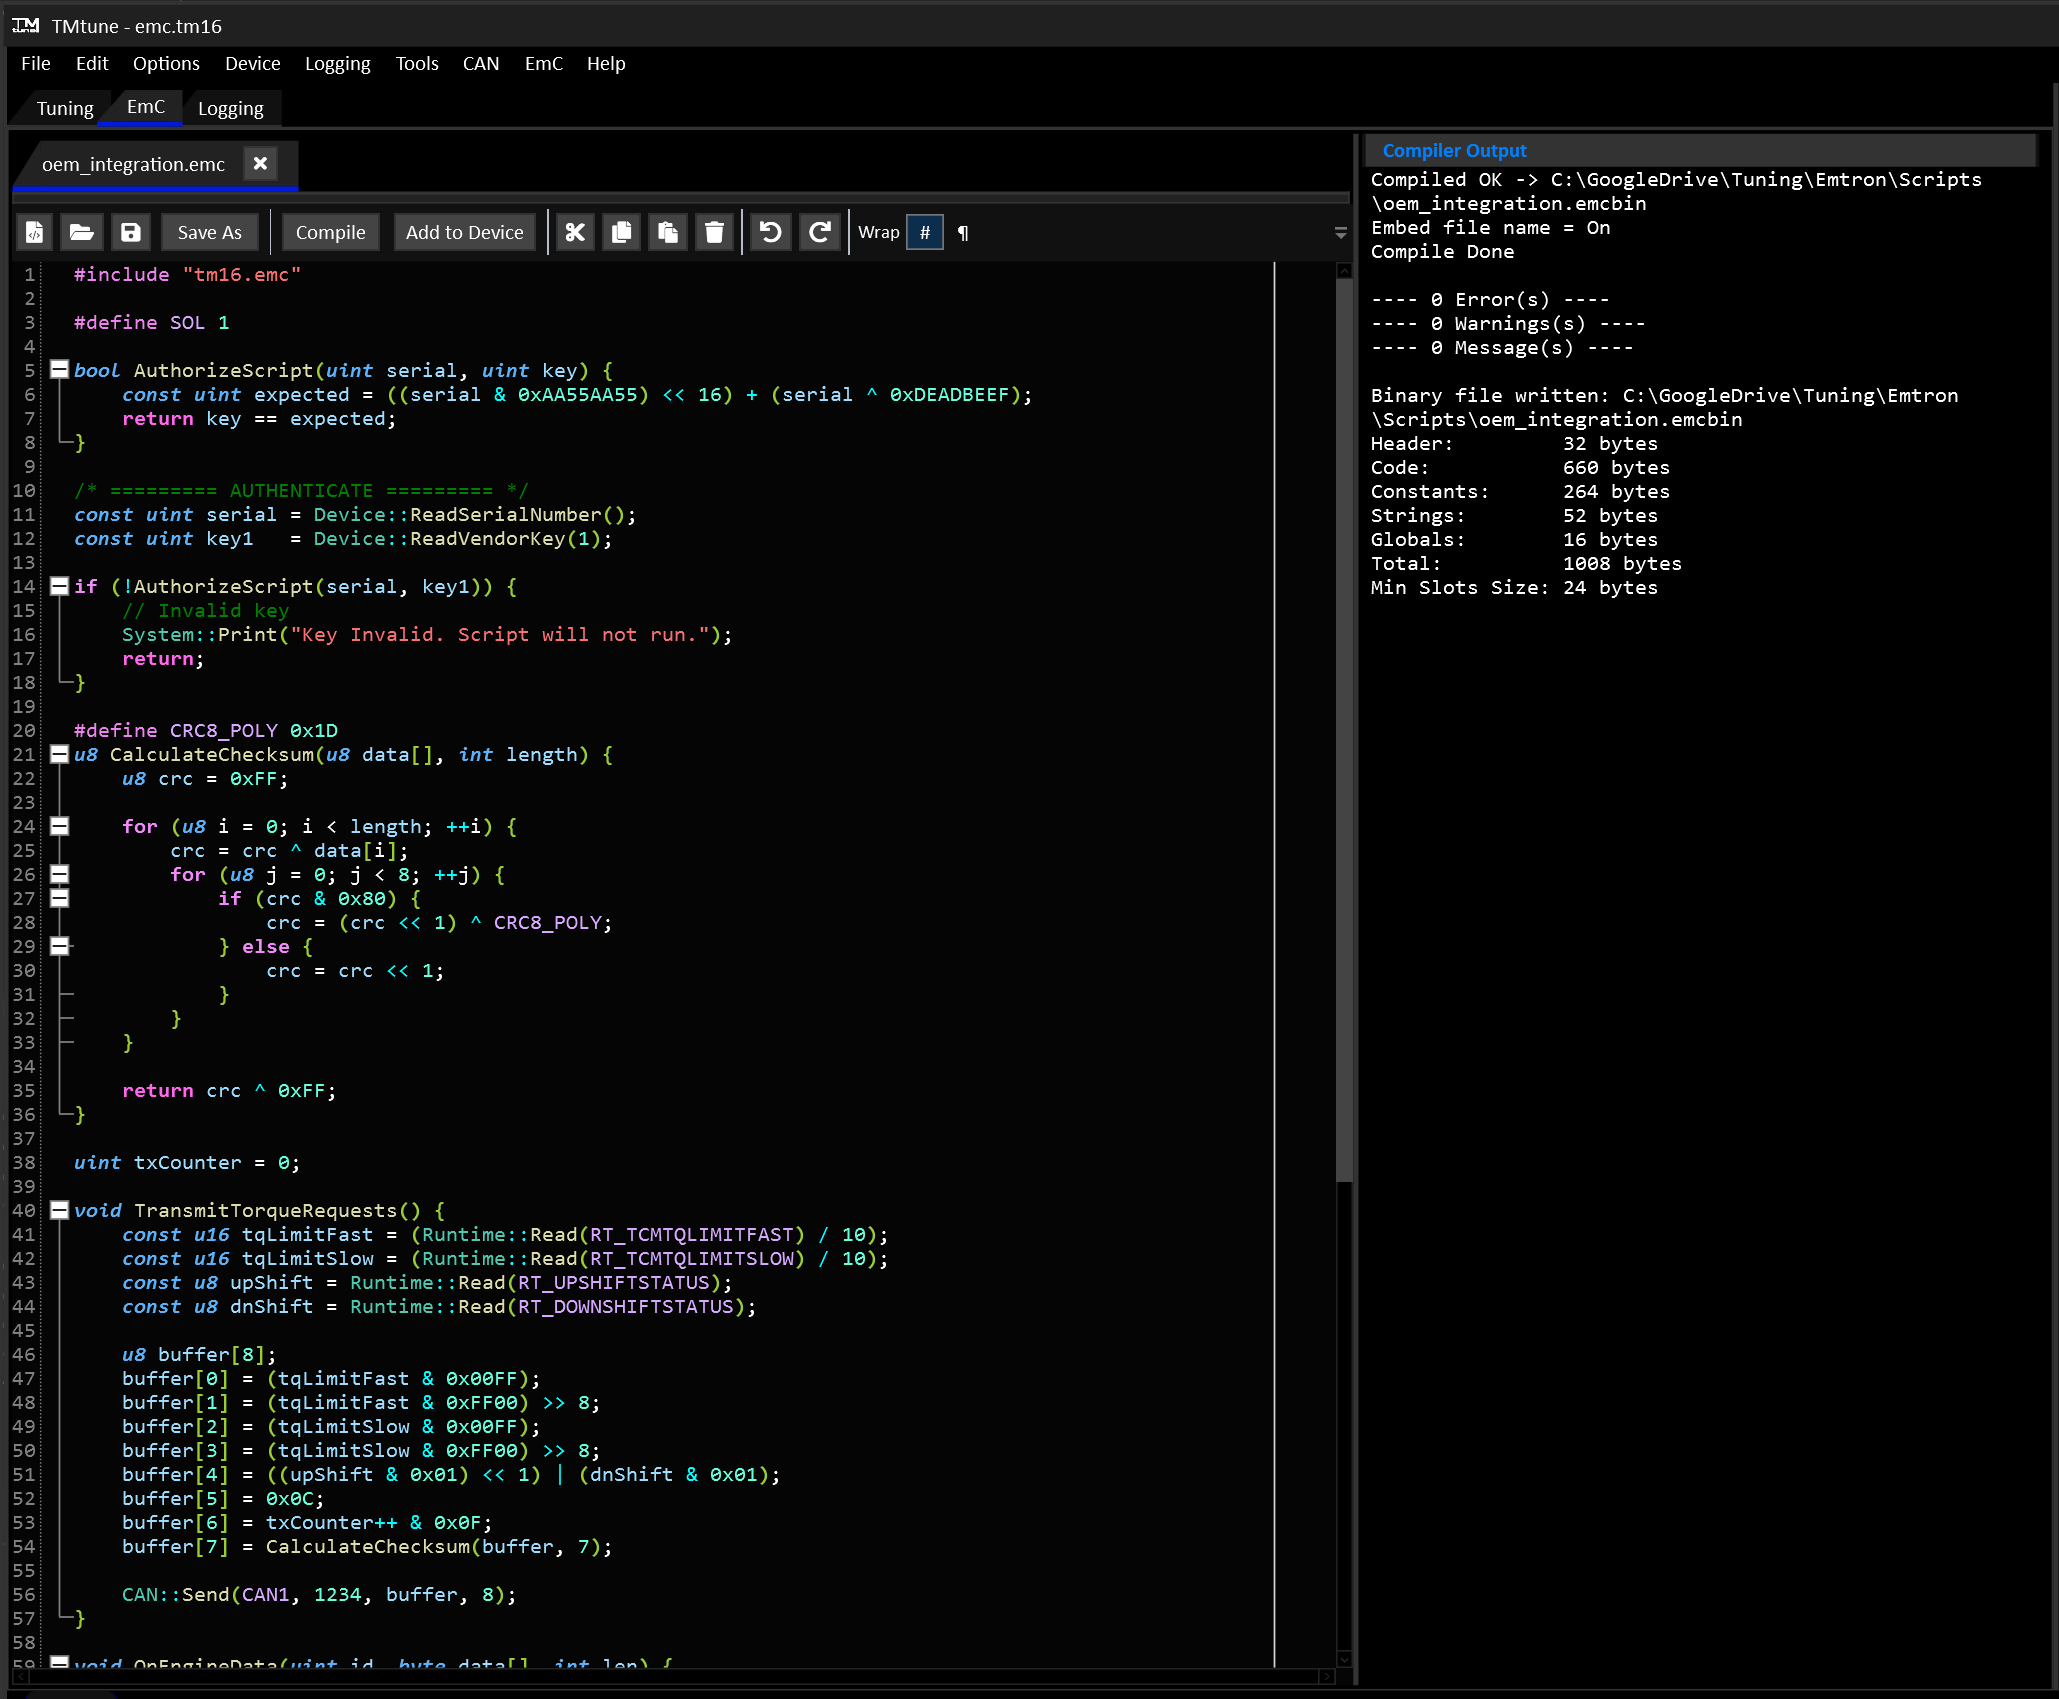This screenshot has height=1699, width=2059.
Task: Collapse the TransmitTorqueRequests function on line 40
Action: tap(60, 1210)
